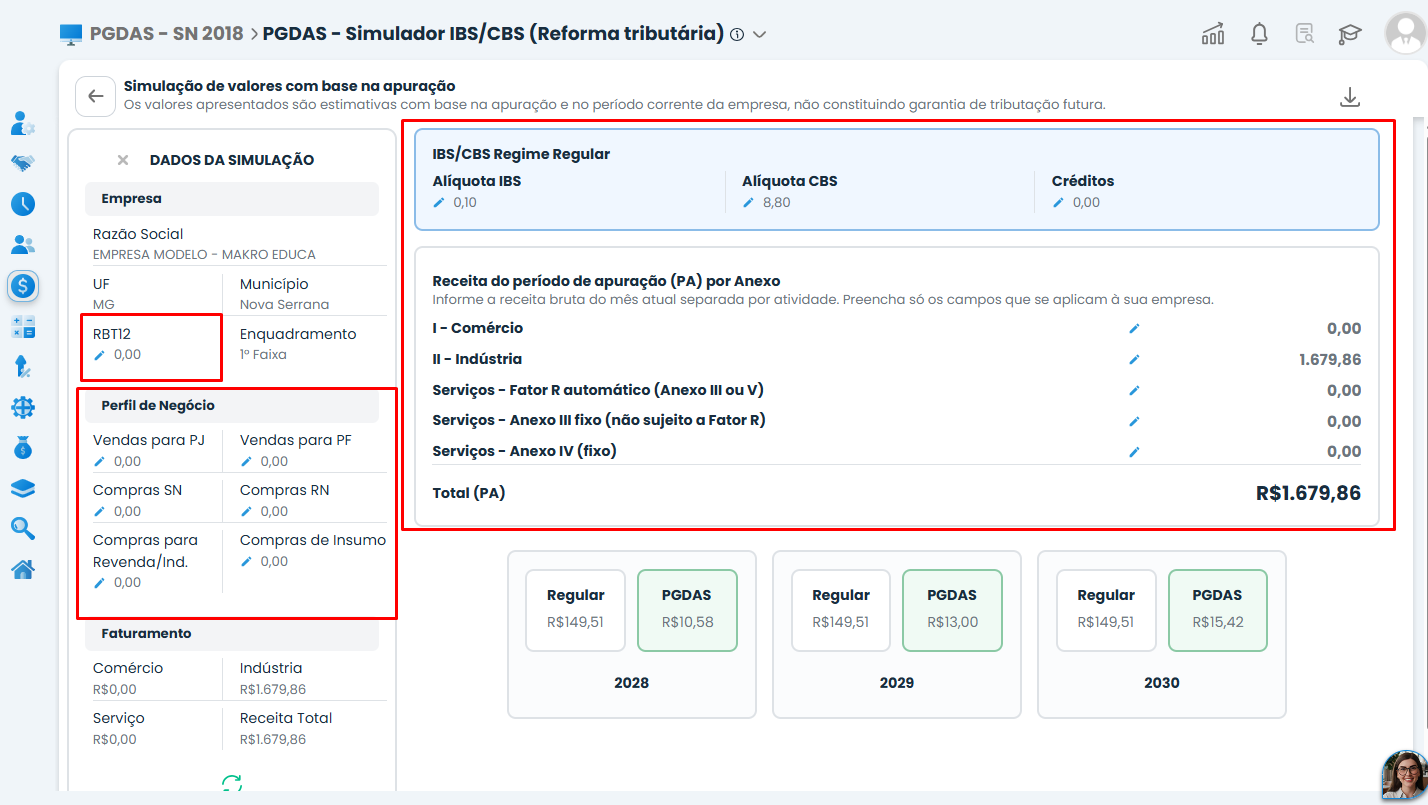Edit the Vendas para PJ value
1428x805 pixels.
pyautogui.click(x=99, y=461)
